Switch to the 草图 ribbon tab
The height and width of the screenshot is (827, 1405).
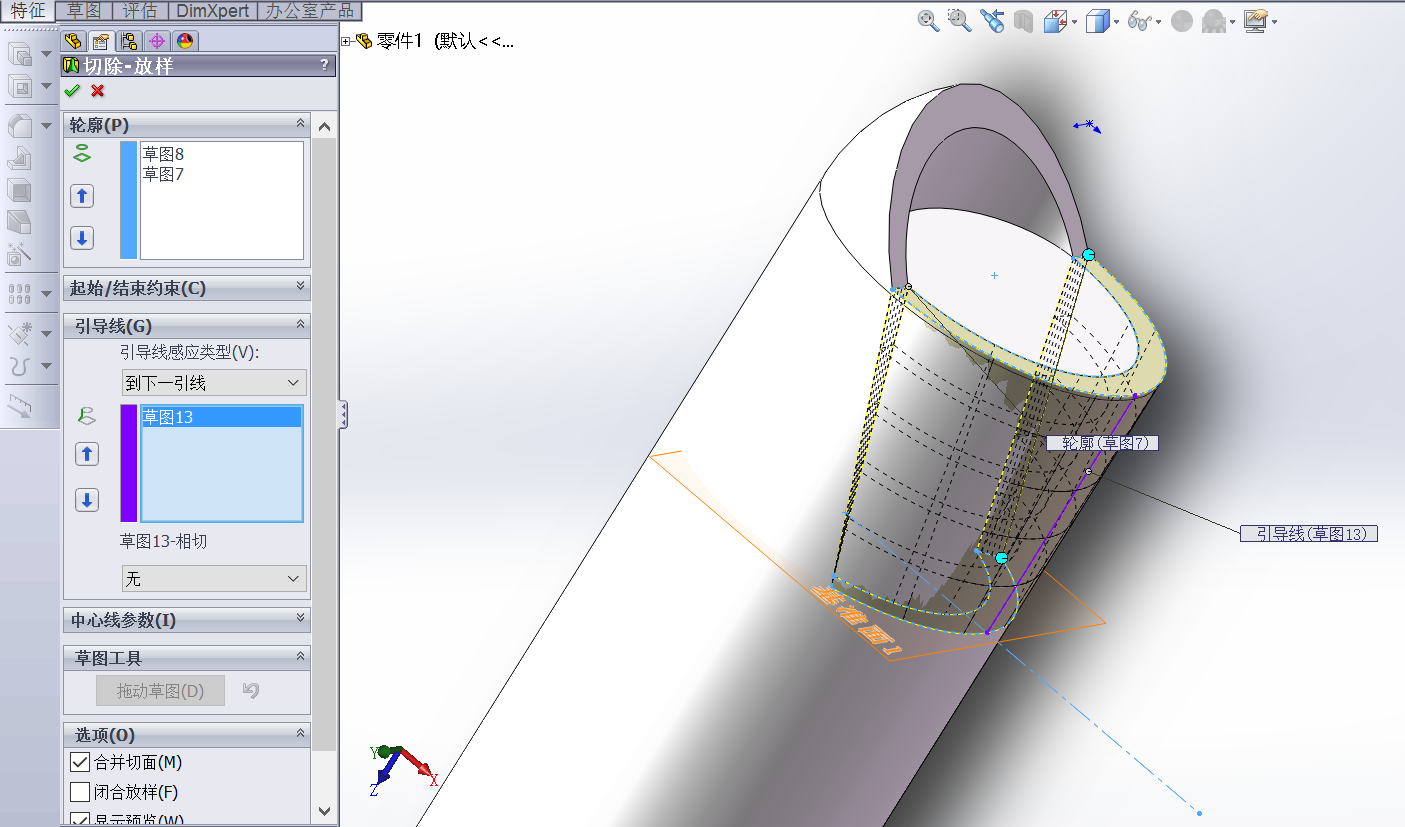(x=84, y=11)
